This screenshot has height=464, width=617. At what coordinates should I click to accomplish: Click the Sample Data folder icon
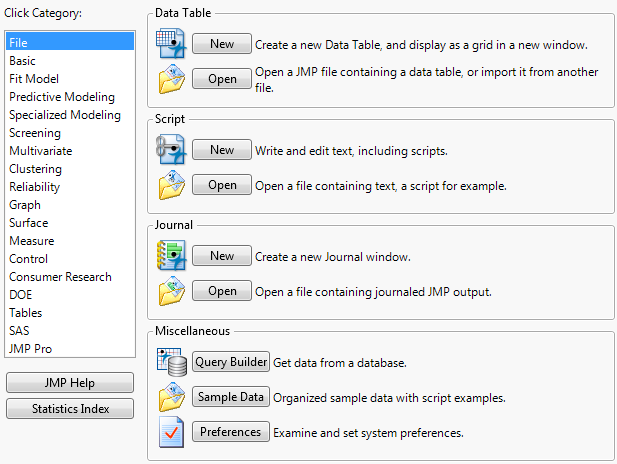tap(171, 397)
